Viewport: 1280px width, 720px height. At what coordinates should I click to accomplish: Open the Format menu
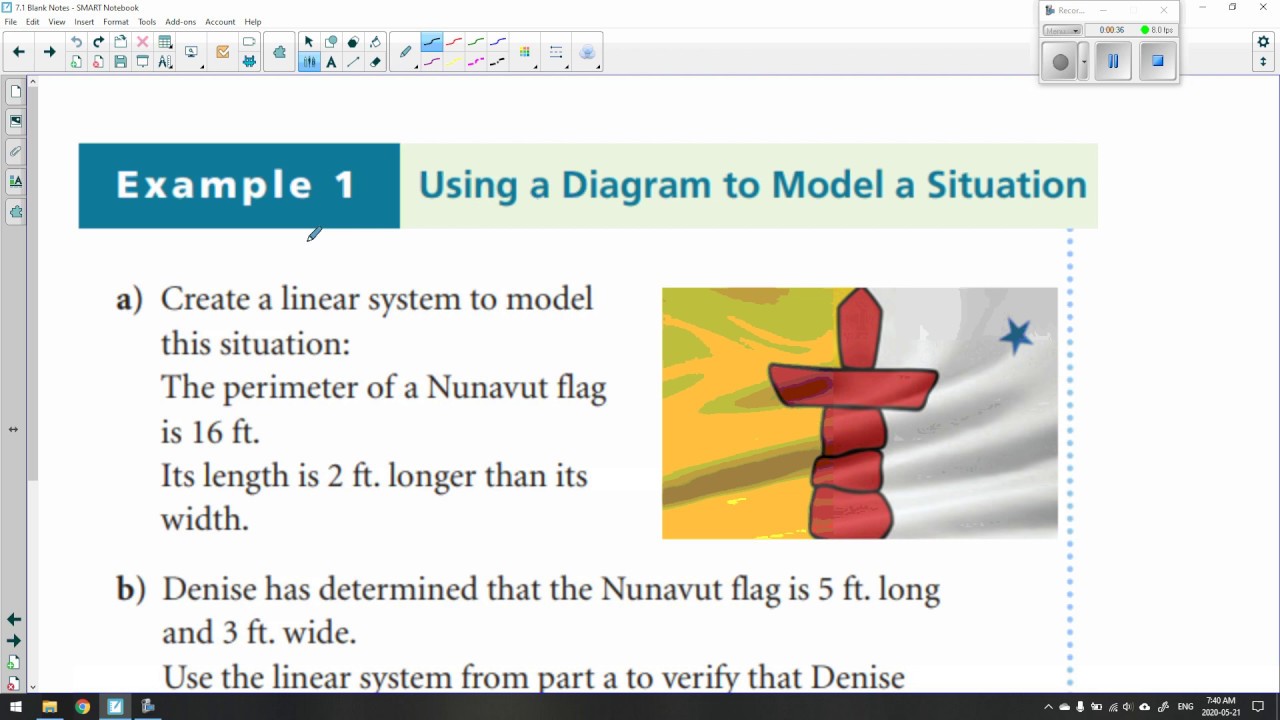coord(116,22)
